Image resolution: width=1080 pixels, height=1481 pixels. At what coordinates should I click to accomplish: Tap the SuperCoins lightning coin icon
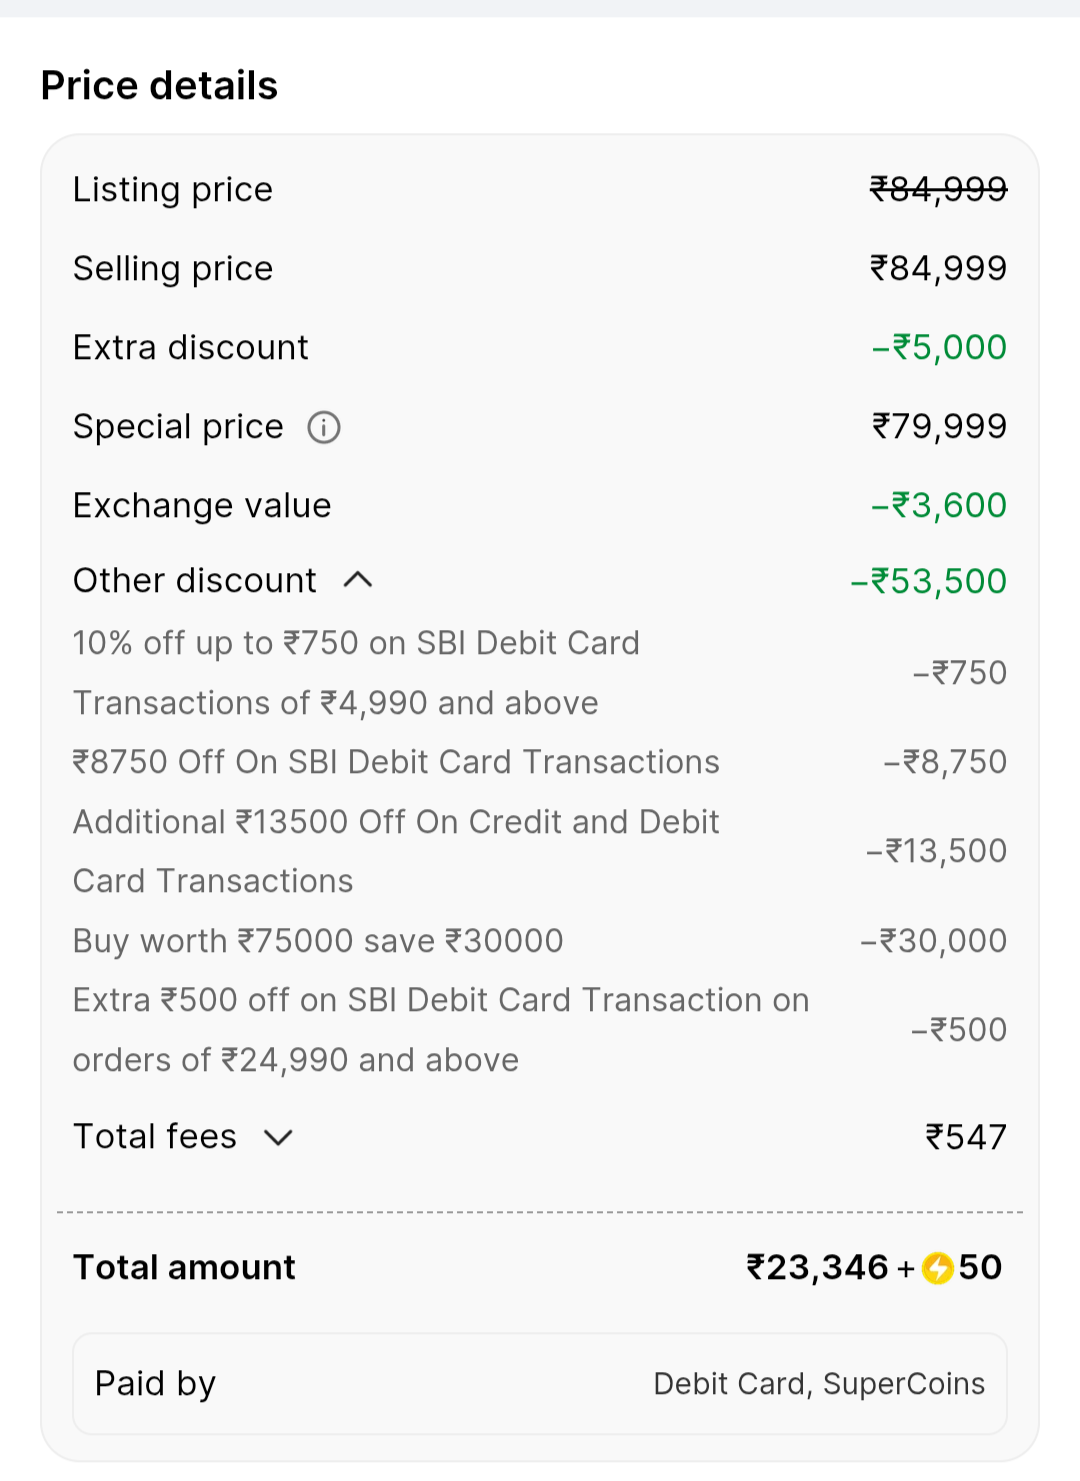(x=937, y=1268)
